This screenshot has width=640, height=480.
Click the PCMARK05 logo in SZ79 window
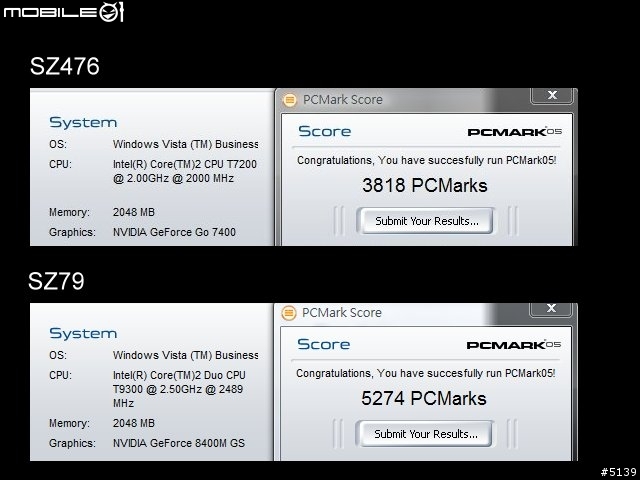point(514,345)
